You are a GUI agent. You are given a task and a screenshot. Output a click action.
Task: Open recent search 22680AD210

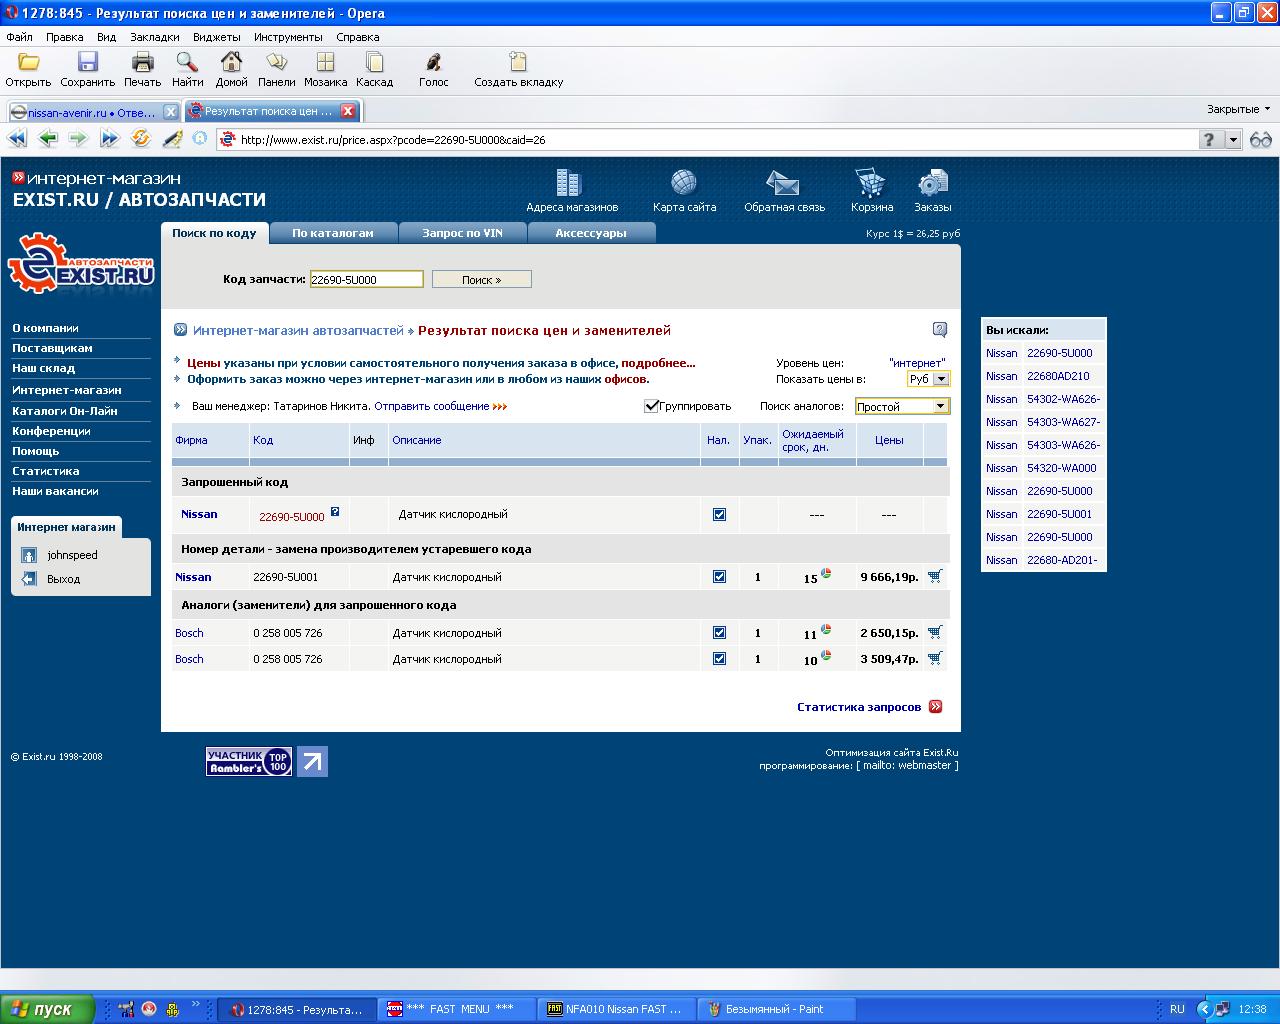(x=1058, y=376)
